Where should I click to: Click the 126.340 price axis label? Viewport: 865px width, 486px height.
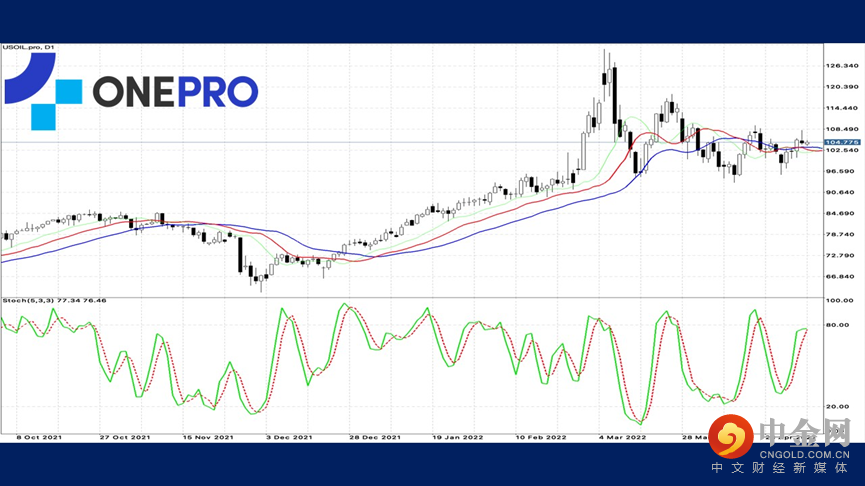tap(842, 66)
